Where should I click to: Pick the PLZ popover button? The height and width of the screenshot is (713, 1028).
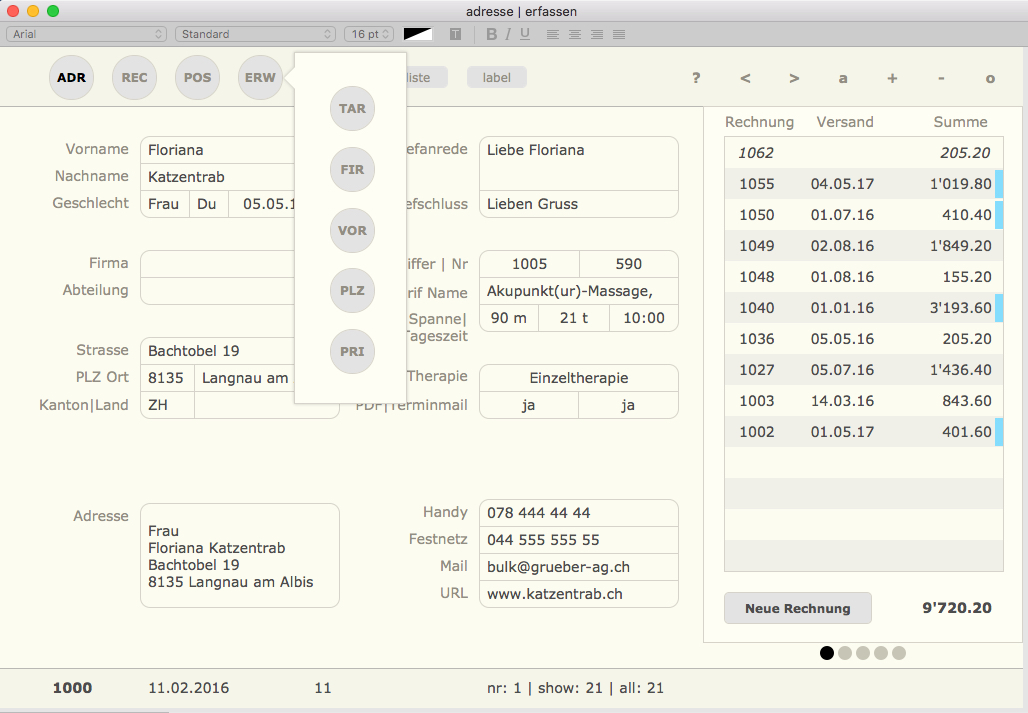click(352, 291)
